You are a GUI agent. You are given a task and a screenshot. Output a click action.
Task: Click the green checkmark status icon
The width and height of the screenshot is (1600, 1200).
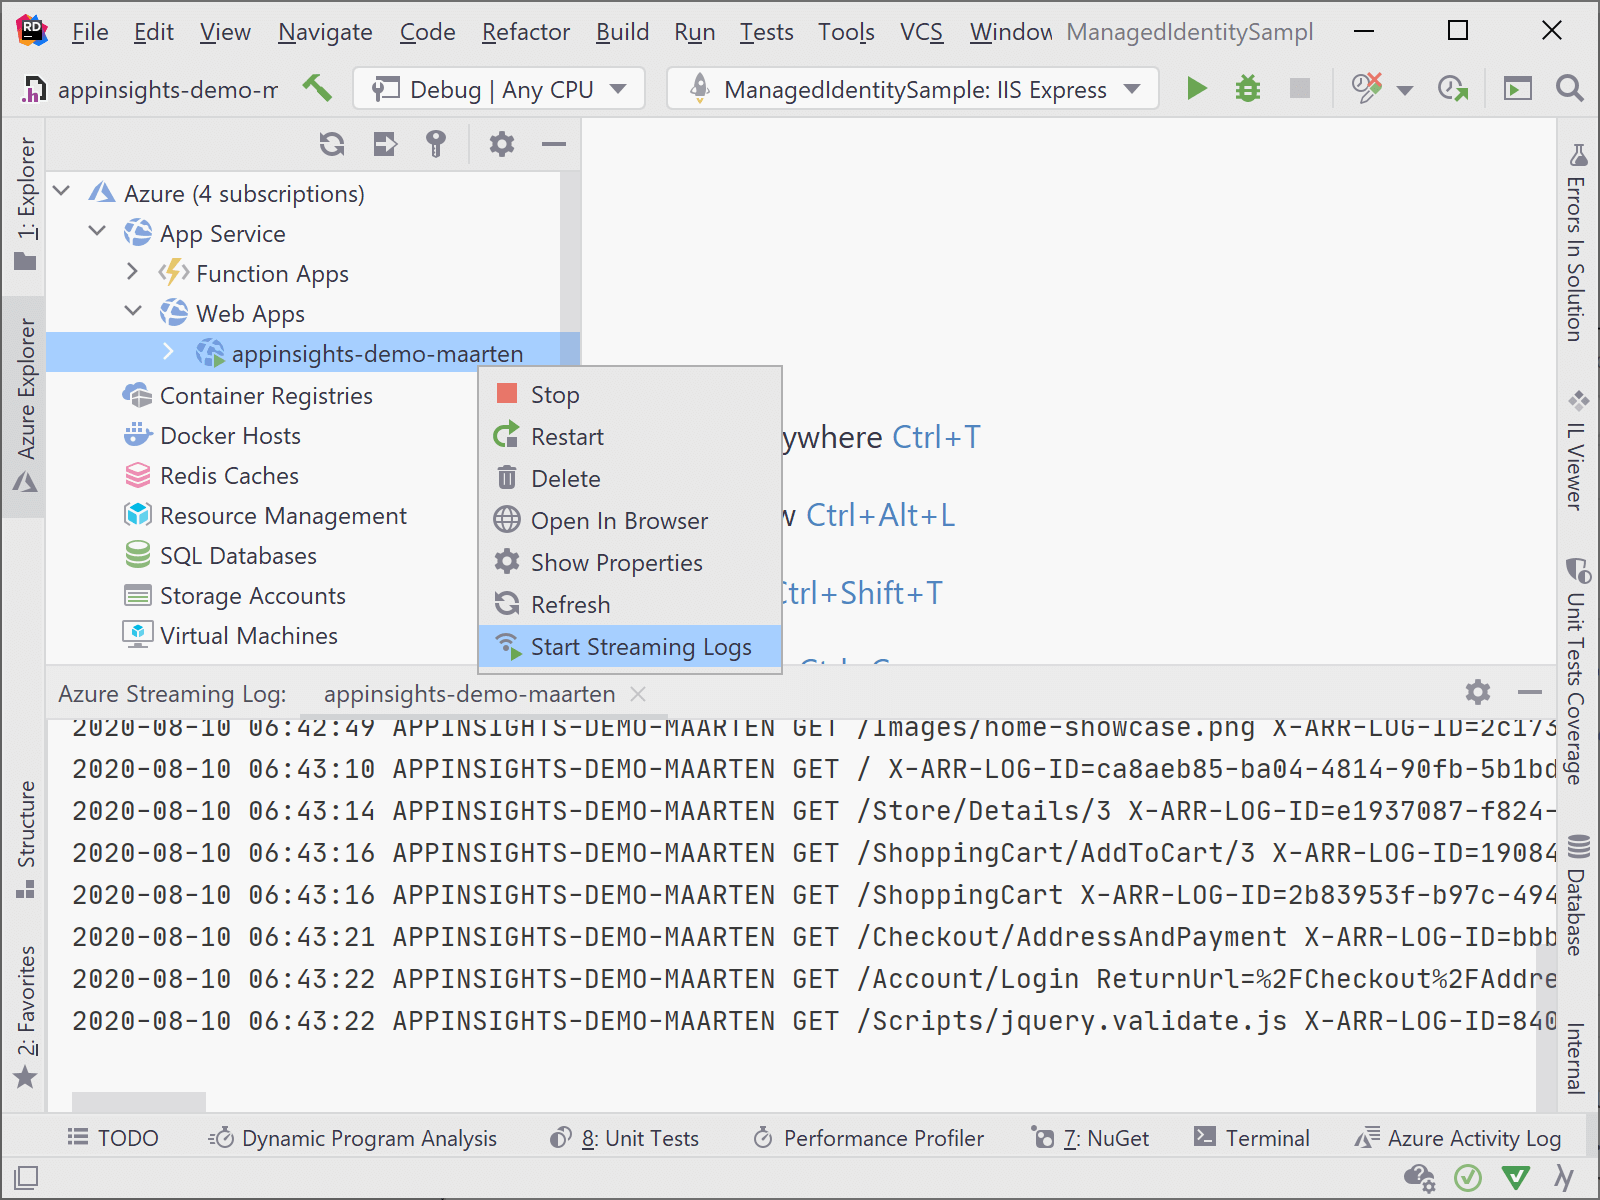(x=1468, y=1178)
